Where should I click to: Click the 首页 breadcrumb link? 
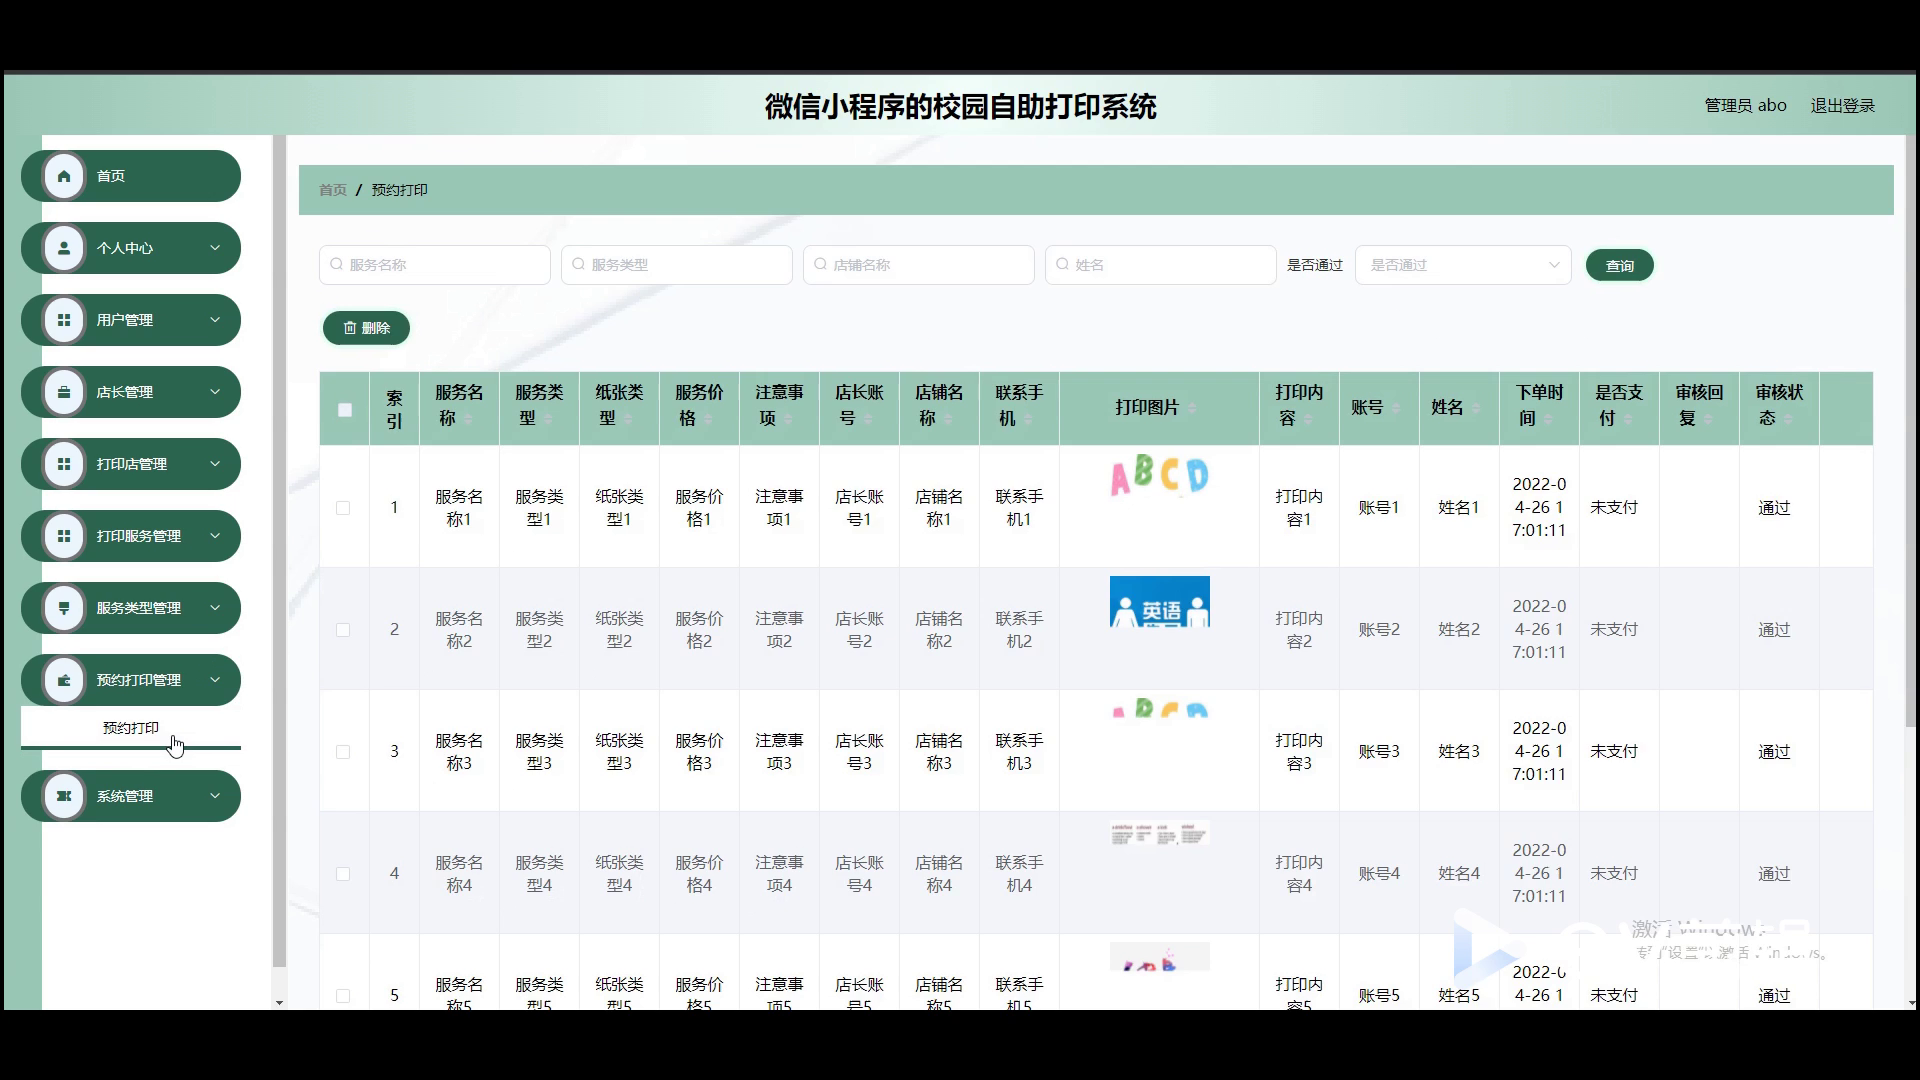click(x=333, y=190)
